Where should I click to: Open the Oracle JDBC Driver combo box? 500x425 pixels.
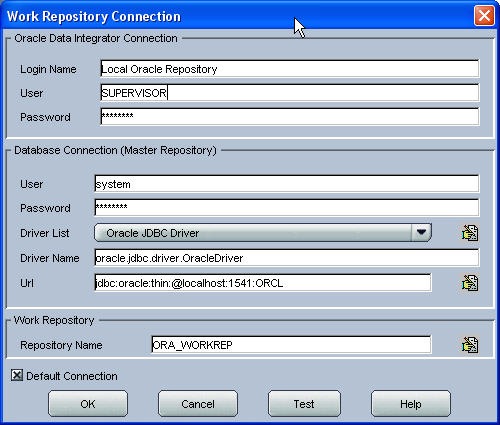[263, 232]
